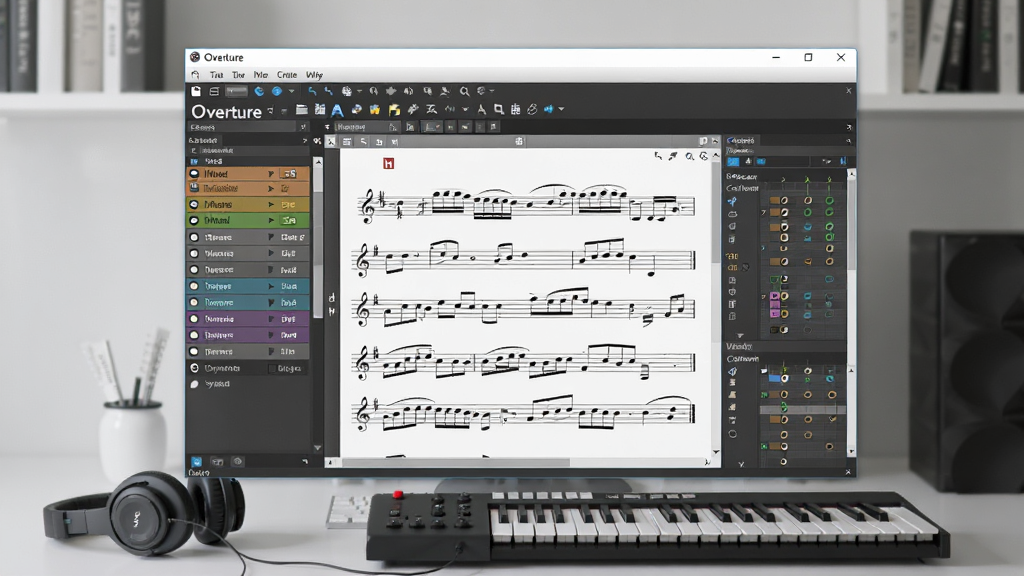This screenshot has width=1024, height=576.
Task: Click the list view icon beside new document
Action: [214, 91]
